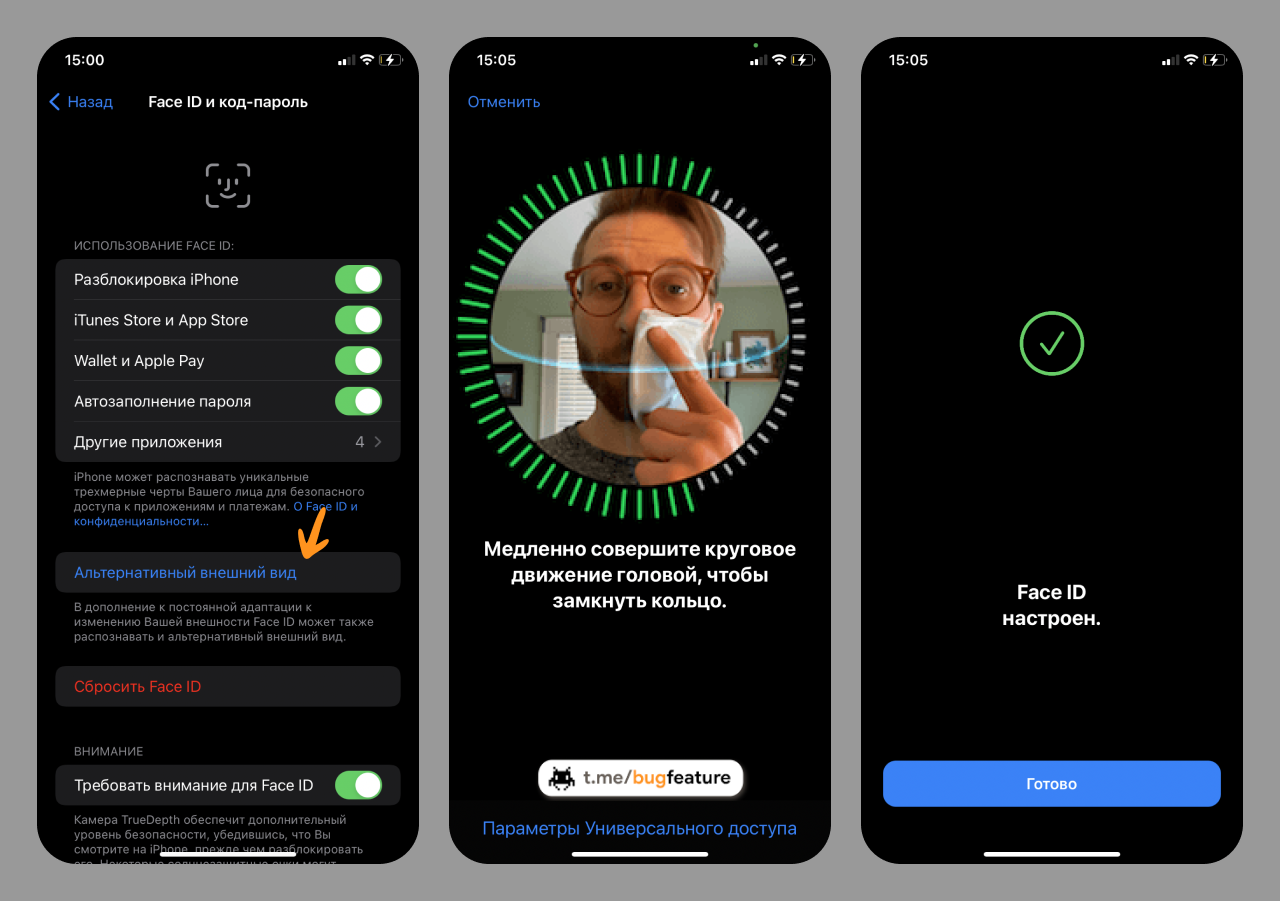Tap battery icon on left phone
This screenshot has height=901, width=1280.
click(391, 60)
